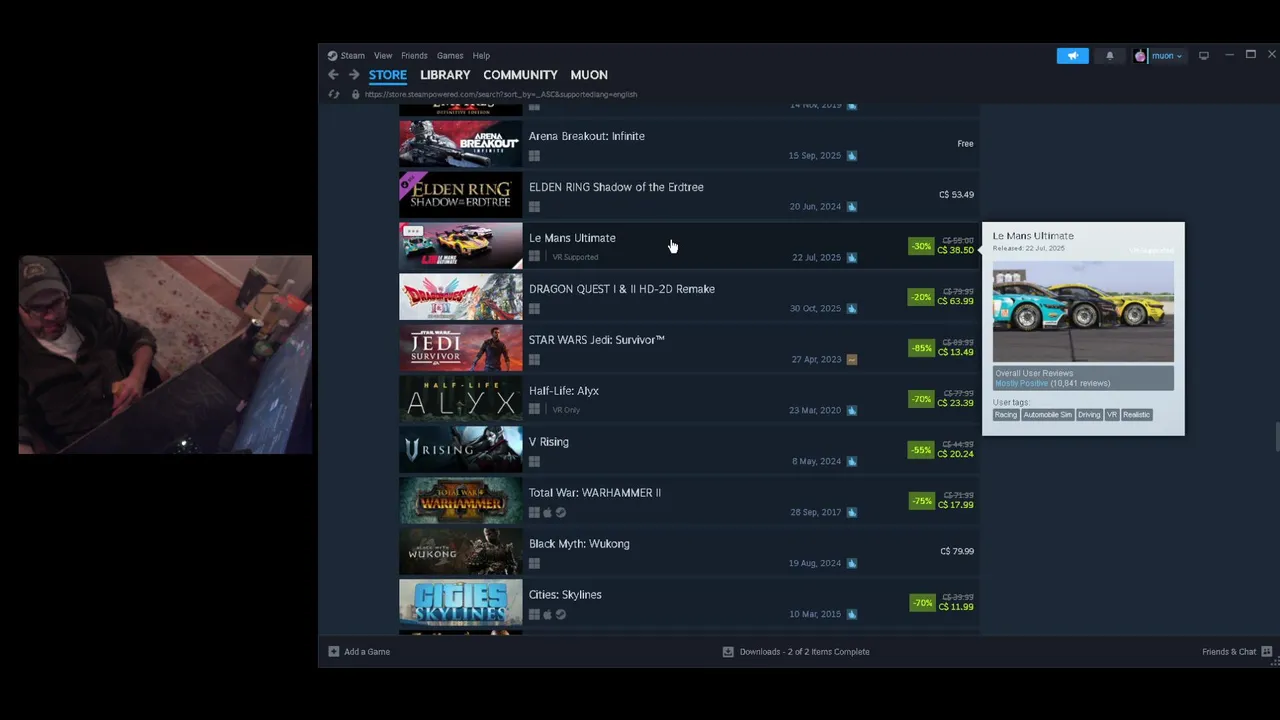Click the macOS icon under Cities: Skylines
The height and width of the screenshot is (720, 1280).
click(x=547, y=614)
